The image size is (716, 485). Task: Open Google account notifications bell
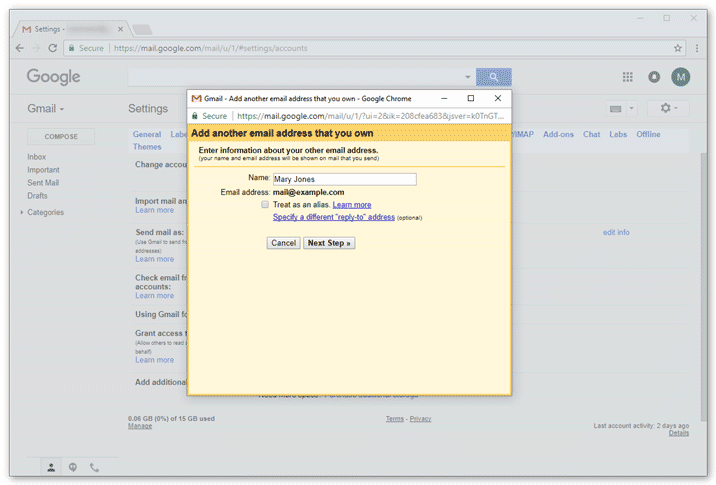click(x=654, y=77)
